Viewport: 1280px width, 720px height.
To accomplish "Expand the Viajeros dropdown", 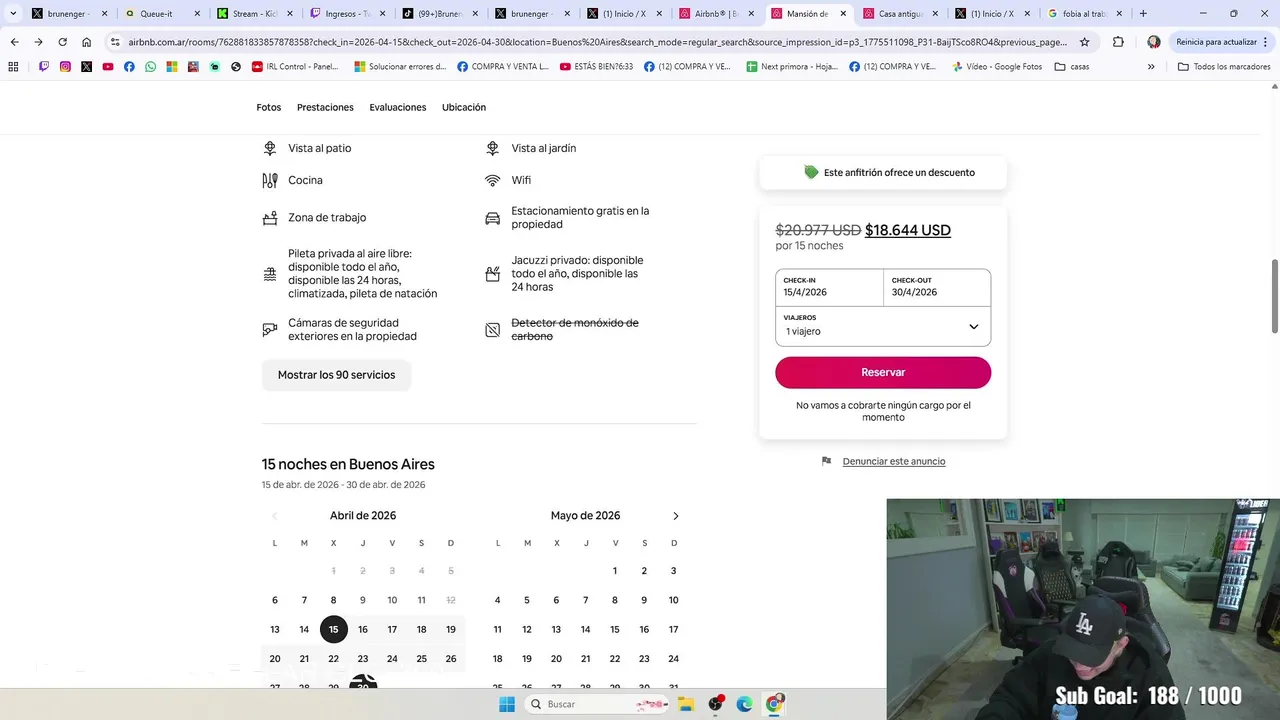I will (x=883, y=326).
